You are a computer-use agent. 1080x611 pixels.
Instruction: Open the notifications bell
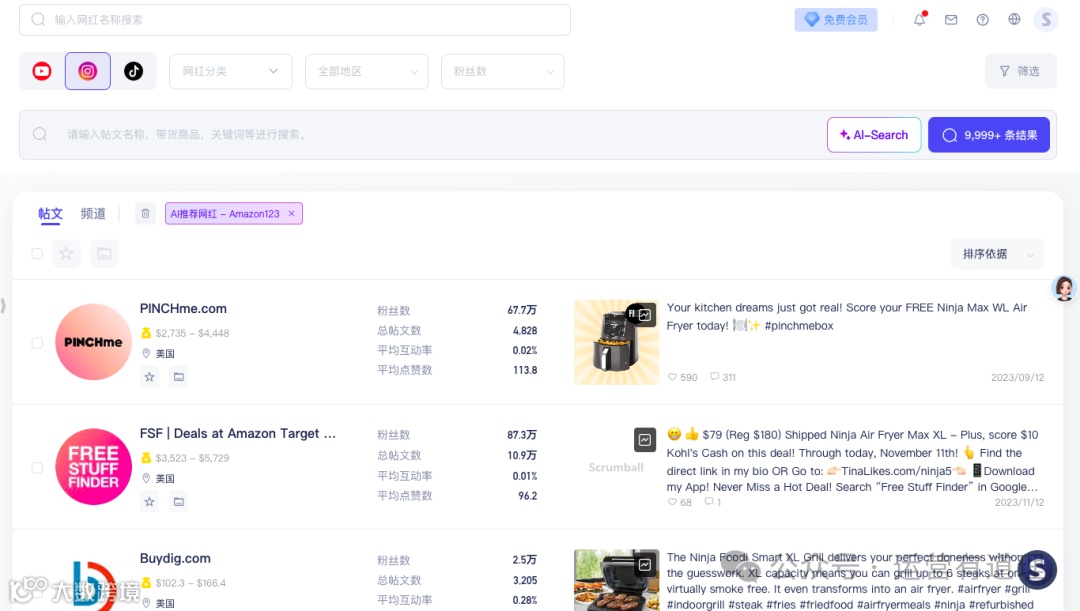[920, 19]
